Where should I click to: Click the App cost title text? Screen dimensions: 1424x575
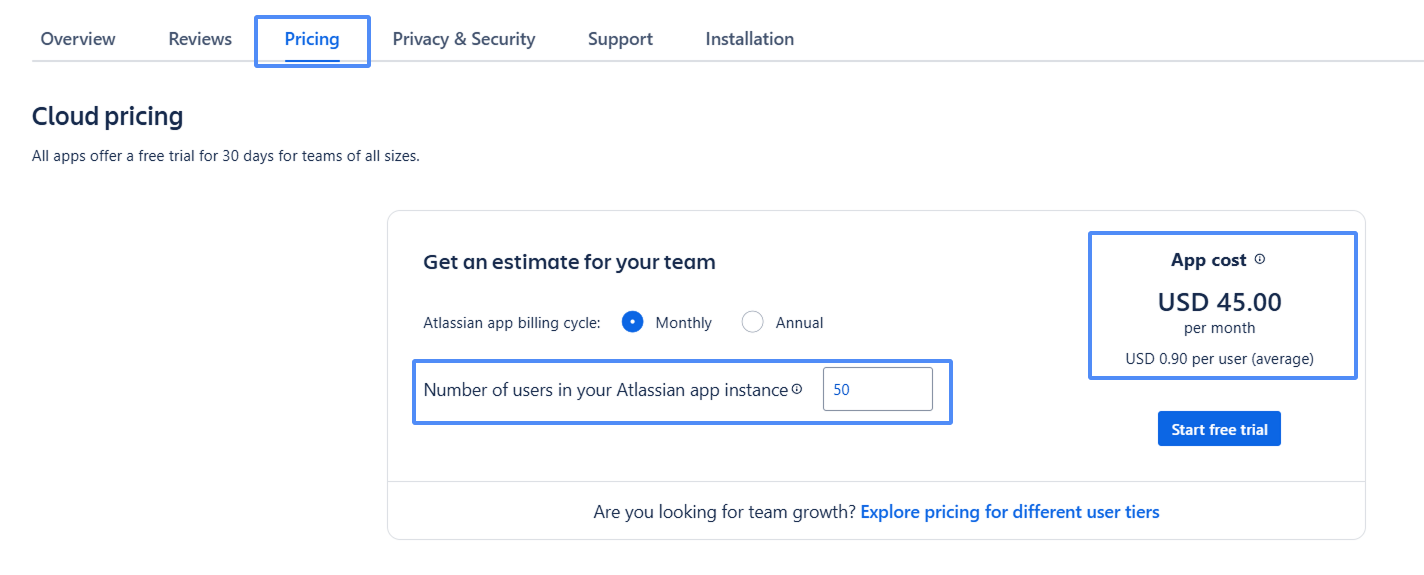pyautogui.click(x=1209, y=260)
